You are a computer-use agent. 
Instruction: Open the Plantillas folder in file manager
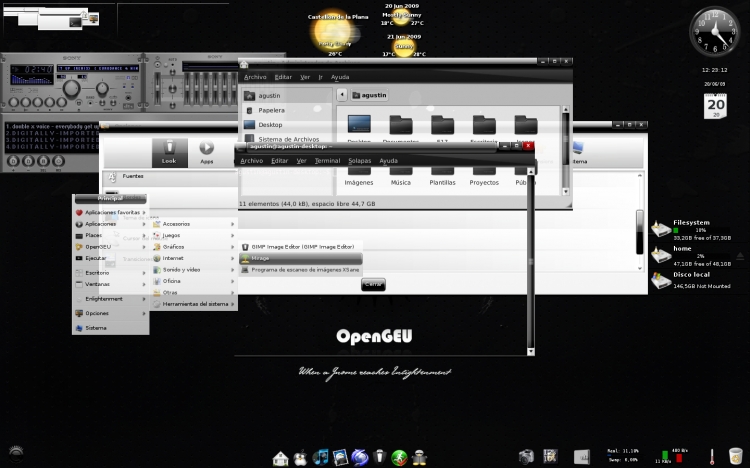coord(442,178)
